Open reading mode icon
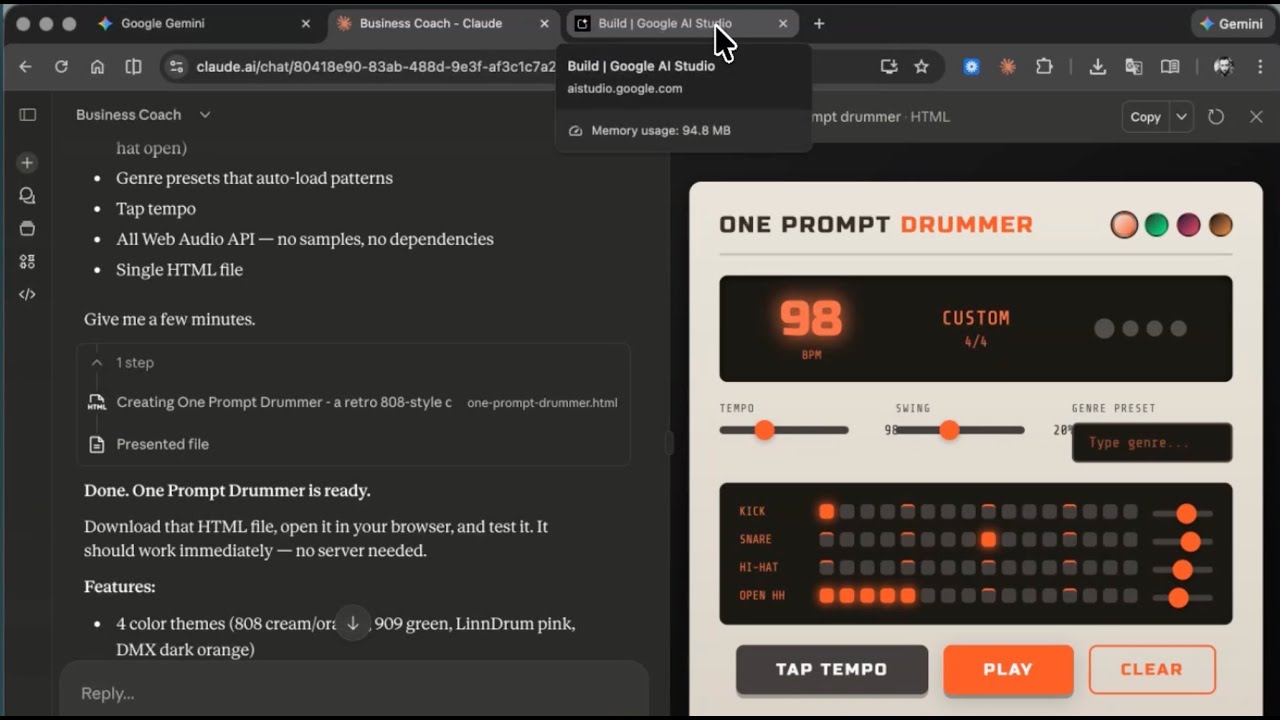Viewport: 1280px width, 720px height. pos(1169,66)
